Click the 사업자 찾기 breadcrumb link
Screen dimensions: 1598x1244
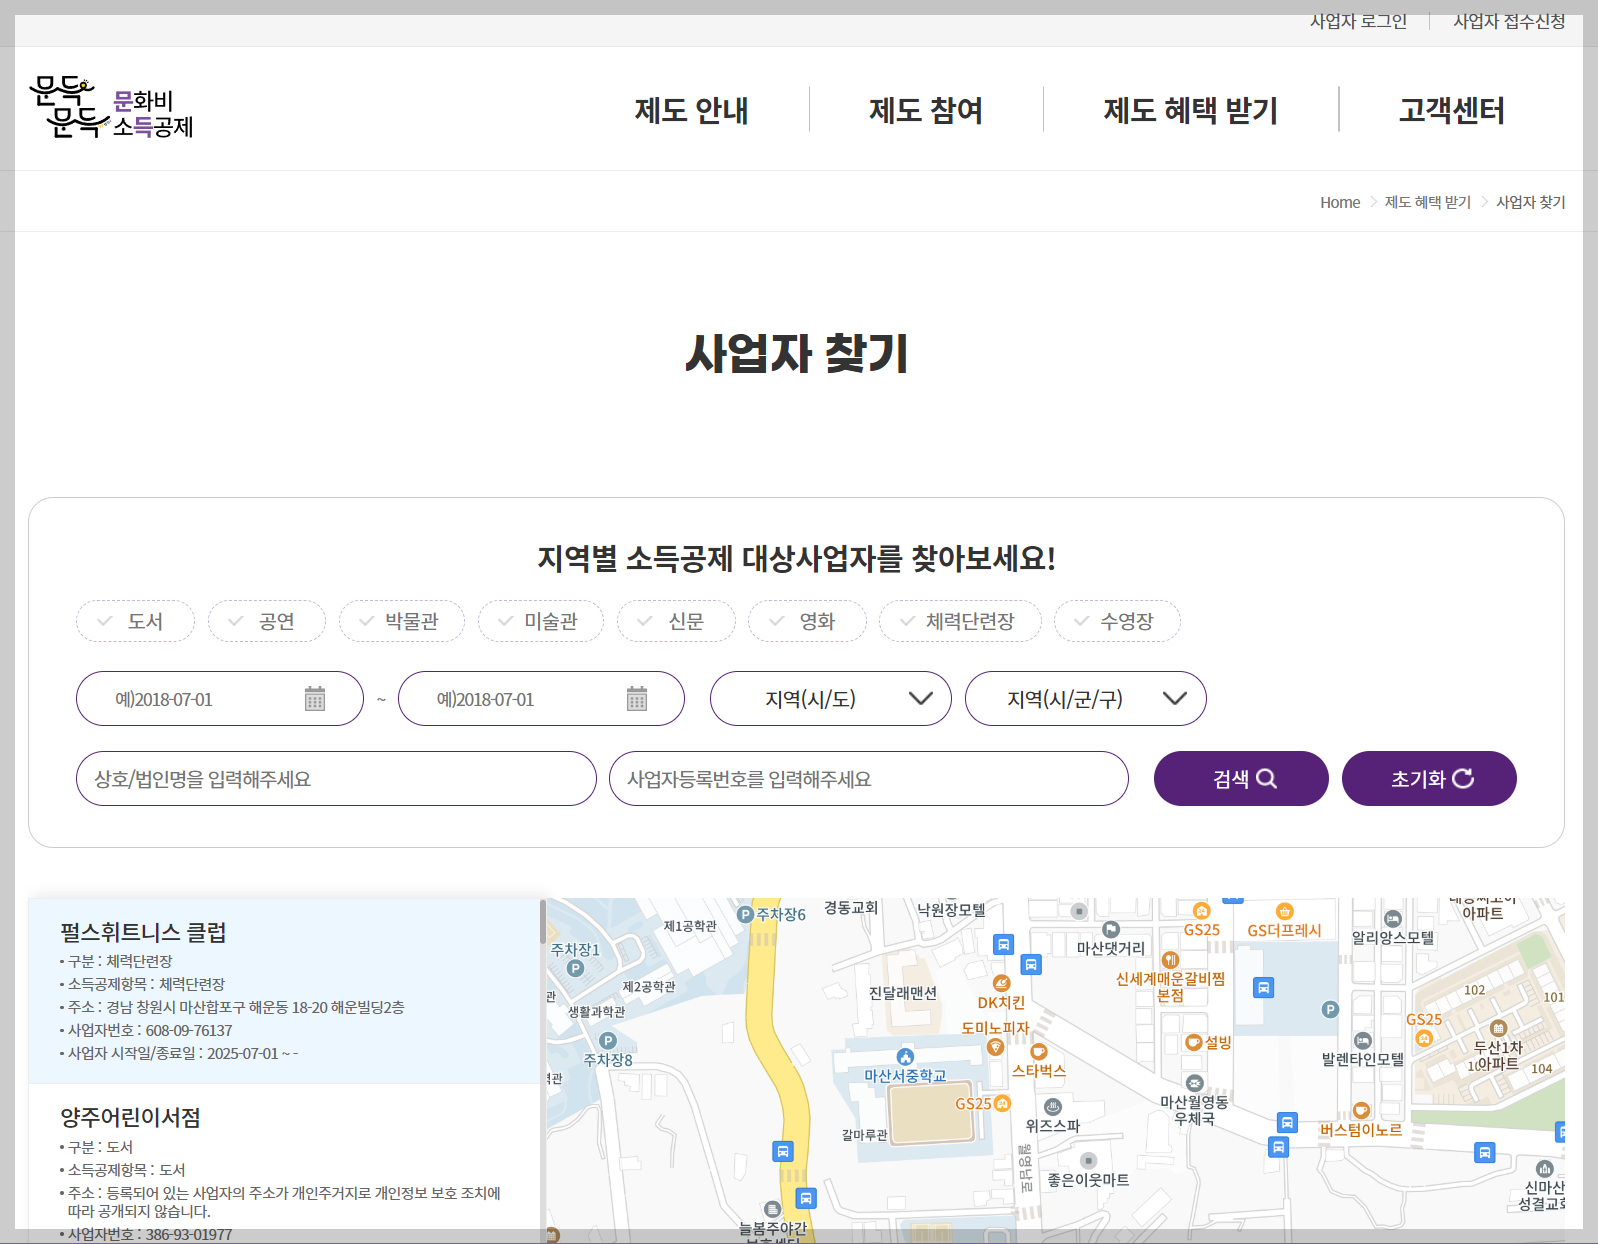1531,202
